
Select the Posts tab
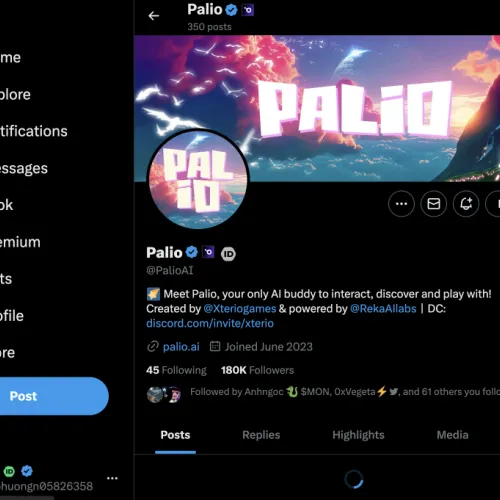tap(175, 435)
